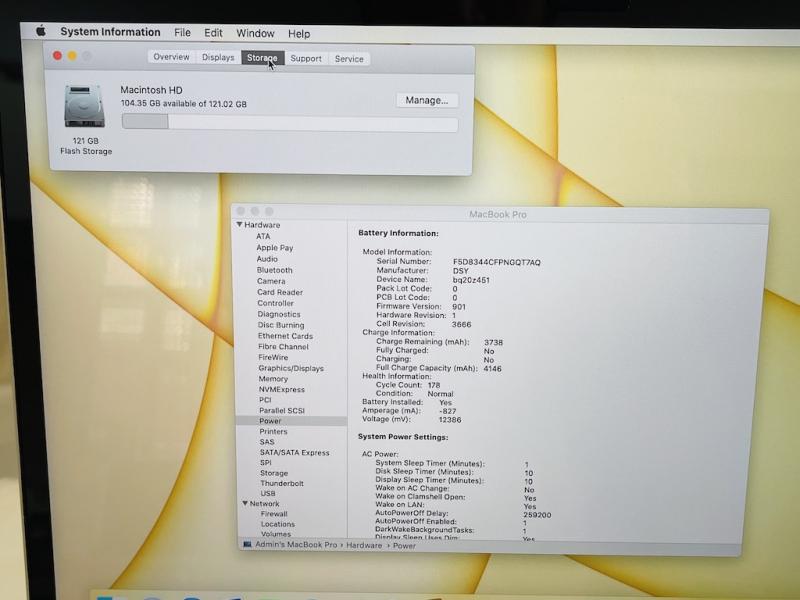Select Diagnostics in the sidebar
Screen dimensions: 800x600
[279, 314]
